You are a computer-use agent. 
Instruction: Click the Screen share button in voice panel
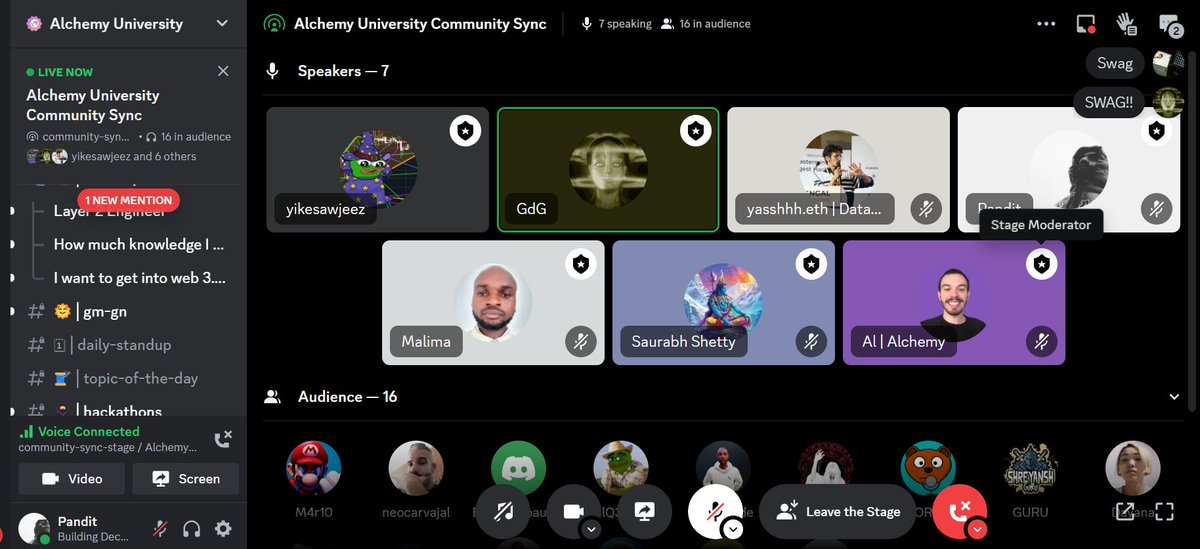(x=186, y=479)
